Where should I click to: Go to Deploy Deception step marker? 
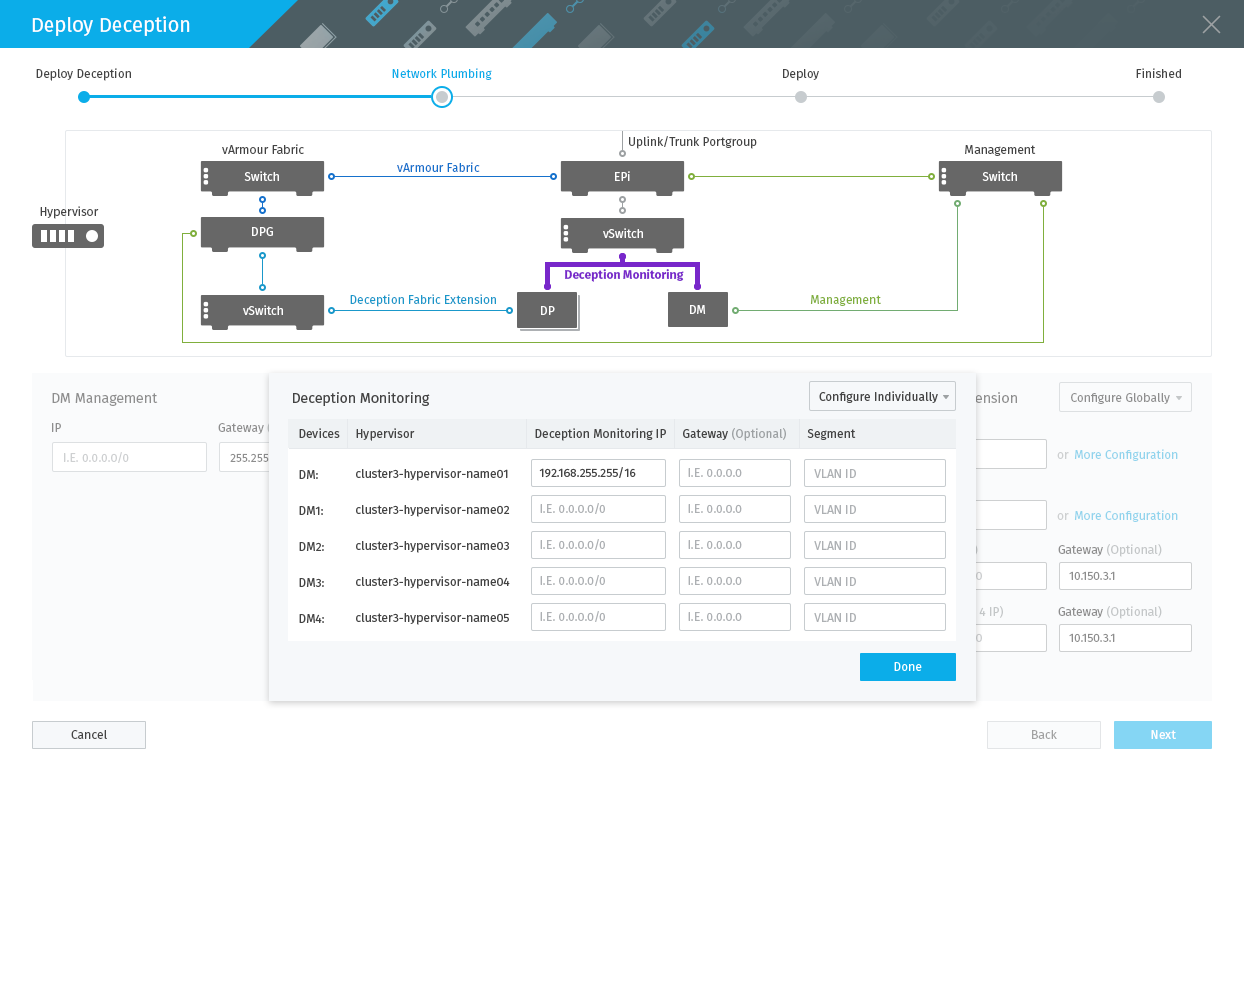84,97
